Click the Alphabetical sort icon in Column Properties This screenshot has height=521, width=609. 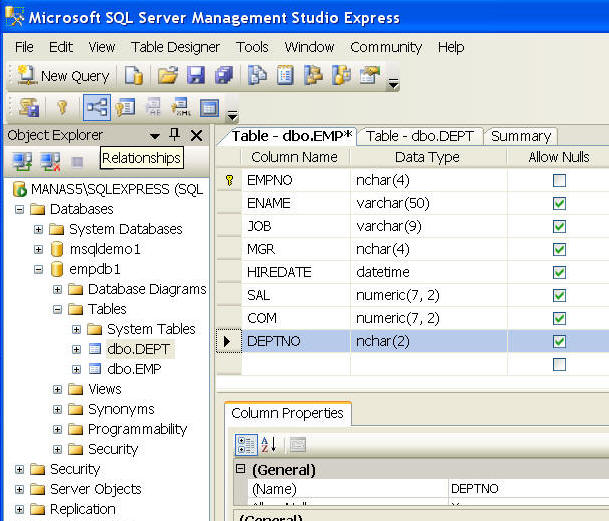tap(268, 444)
